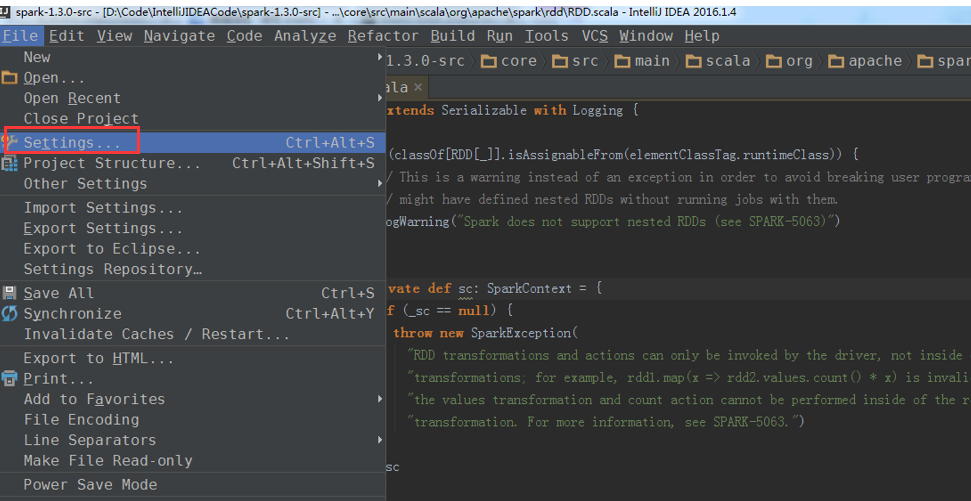971x501 pixels.
Task: Open the Help menu
Action: (x=702, y=36)
